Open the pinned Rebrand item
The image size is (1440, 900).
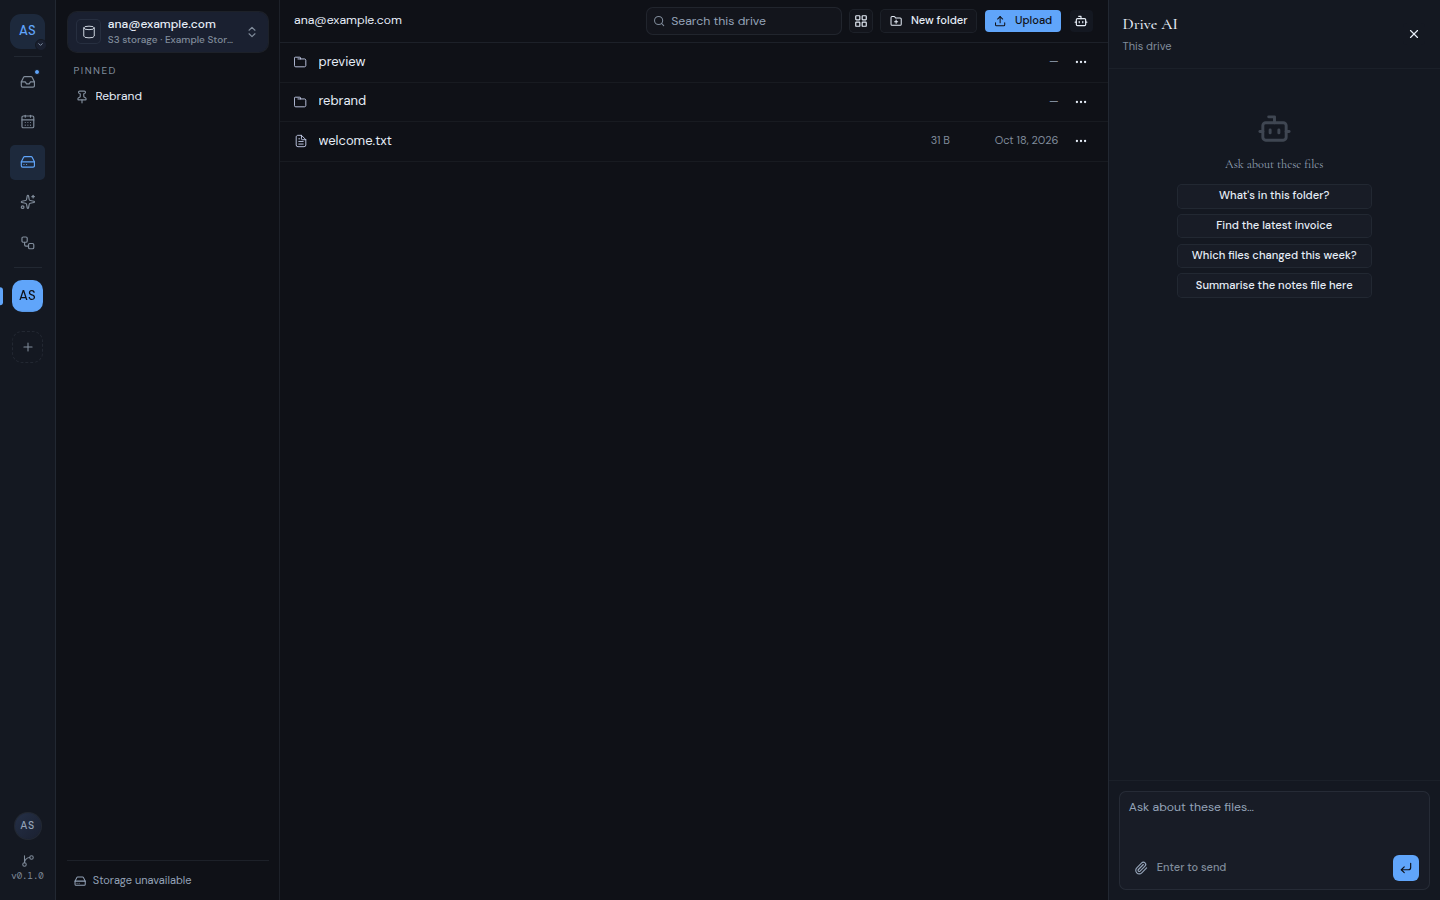coord(168,97)
